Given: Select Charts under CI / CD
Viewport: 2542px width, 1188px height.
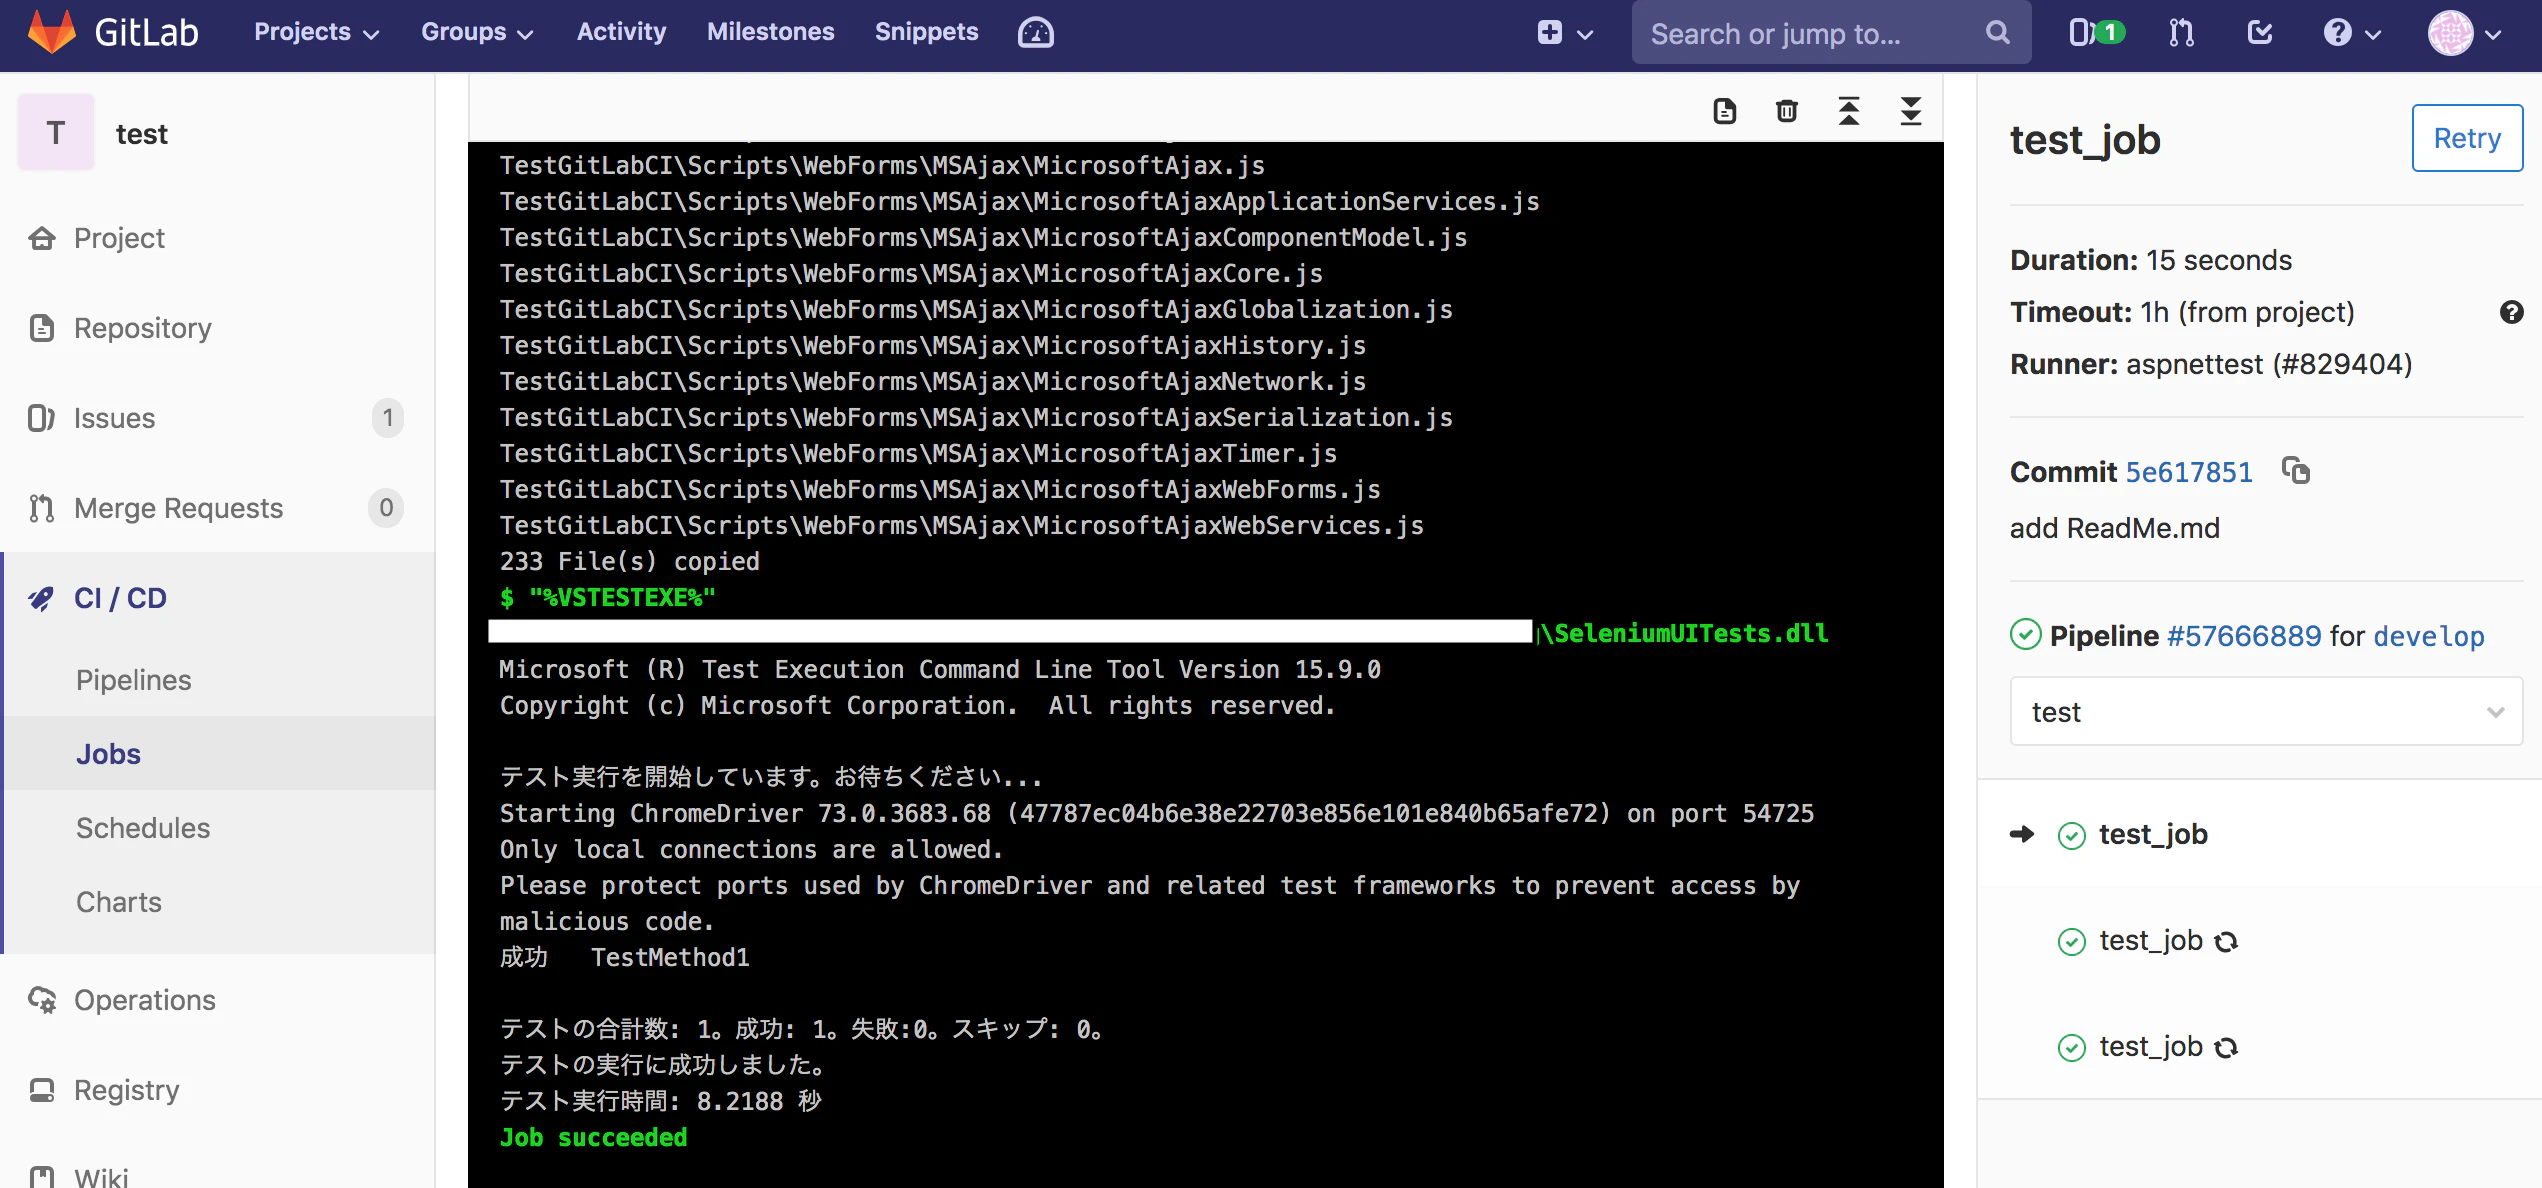Looking at the screenshot, I should [x=119, y=902].
